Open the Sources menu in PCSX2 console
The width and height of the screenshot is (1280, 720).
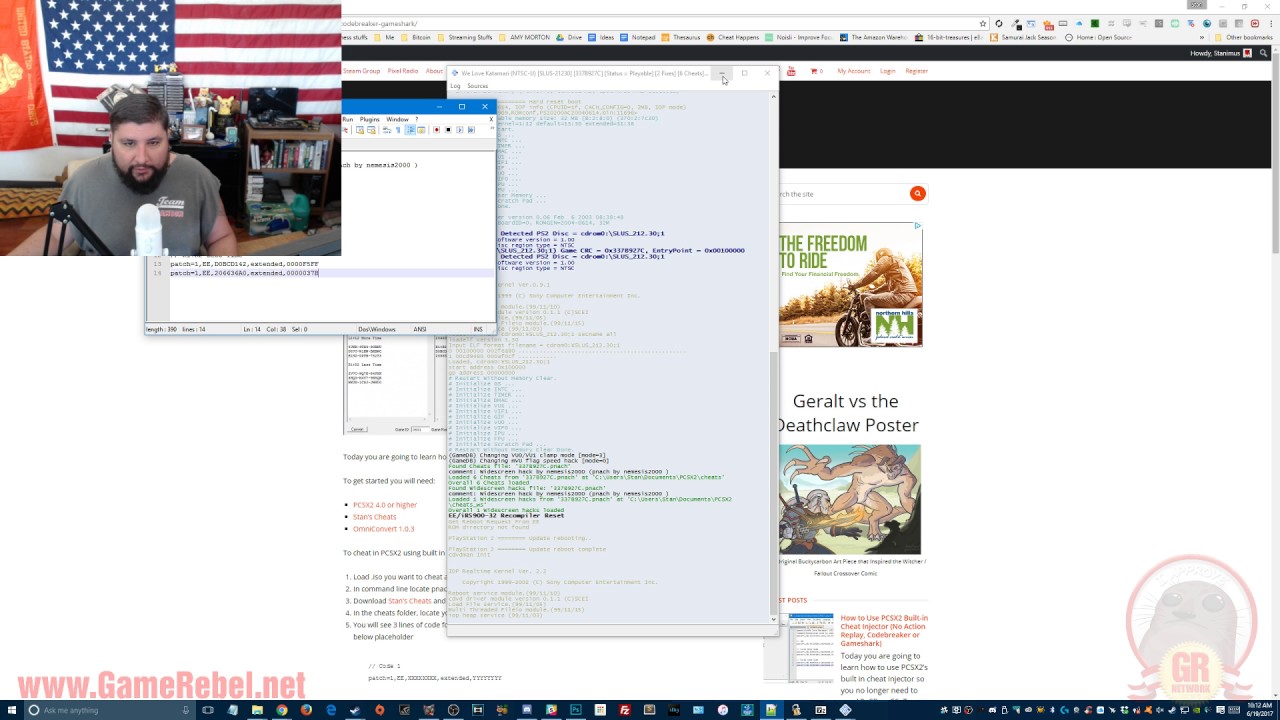[x=477, y=86]
